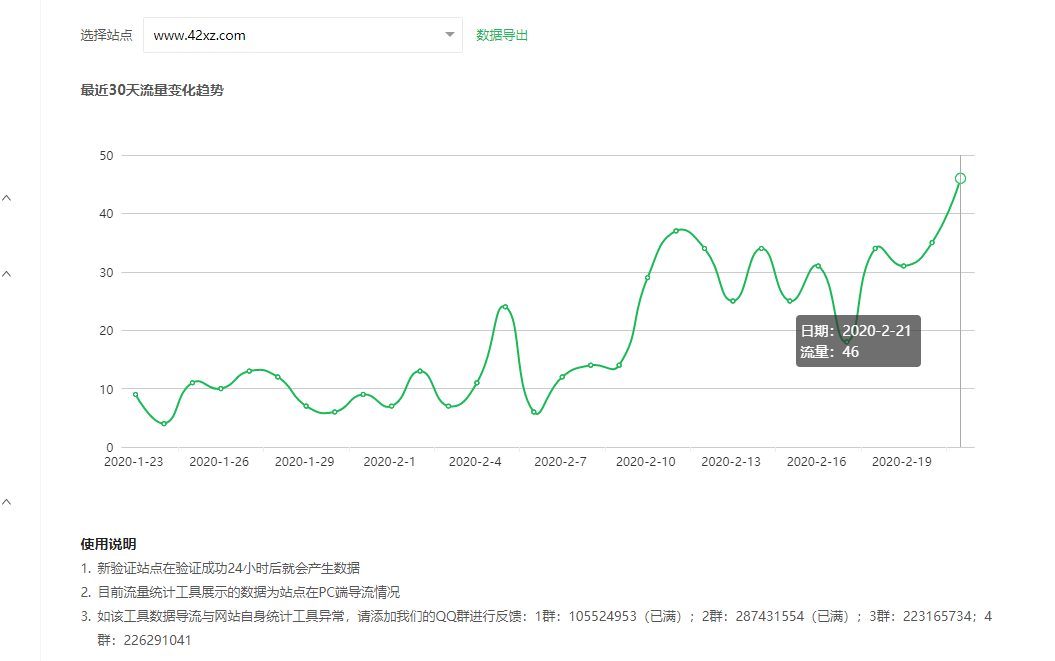1055x661 pixels.
Task: Click the y-axis label 50
Action: tap(106, 155)
